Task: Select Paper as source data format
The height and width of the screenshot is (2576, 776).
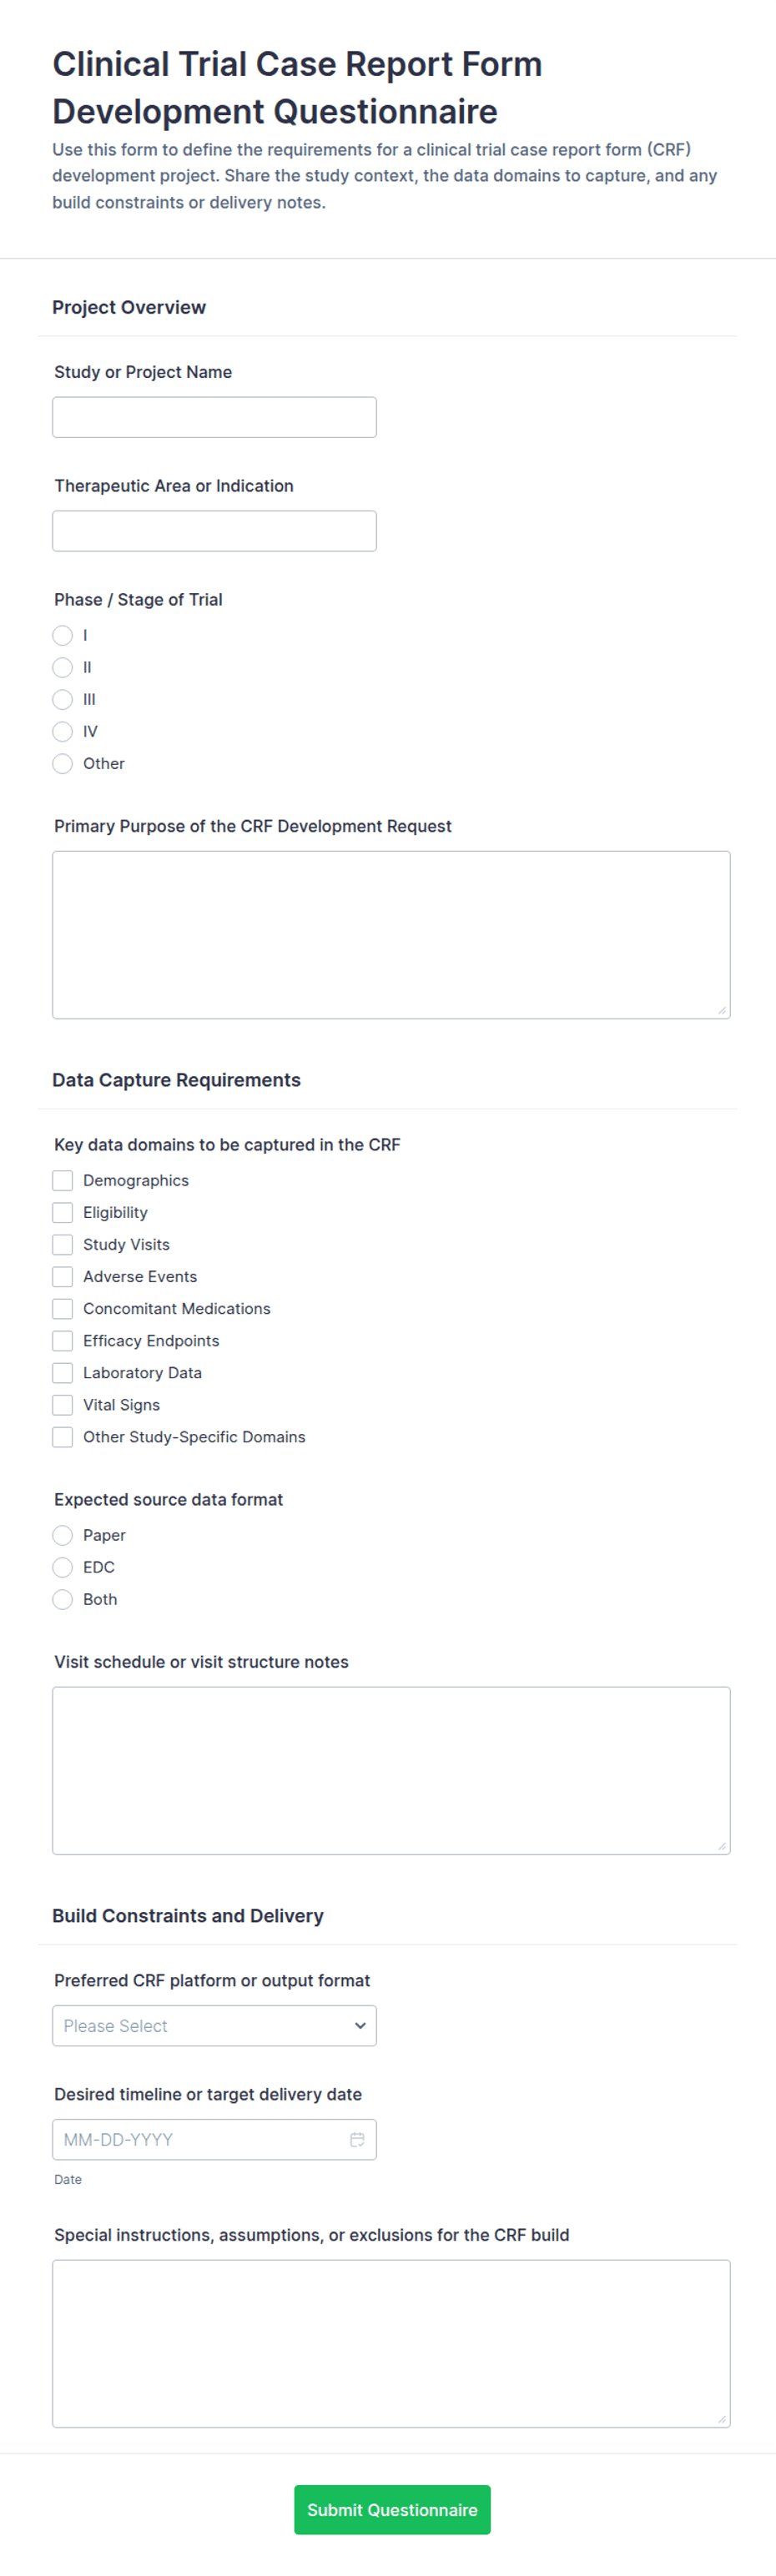Action: pyautogui.click(x=62, y=1535)
